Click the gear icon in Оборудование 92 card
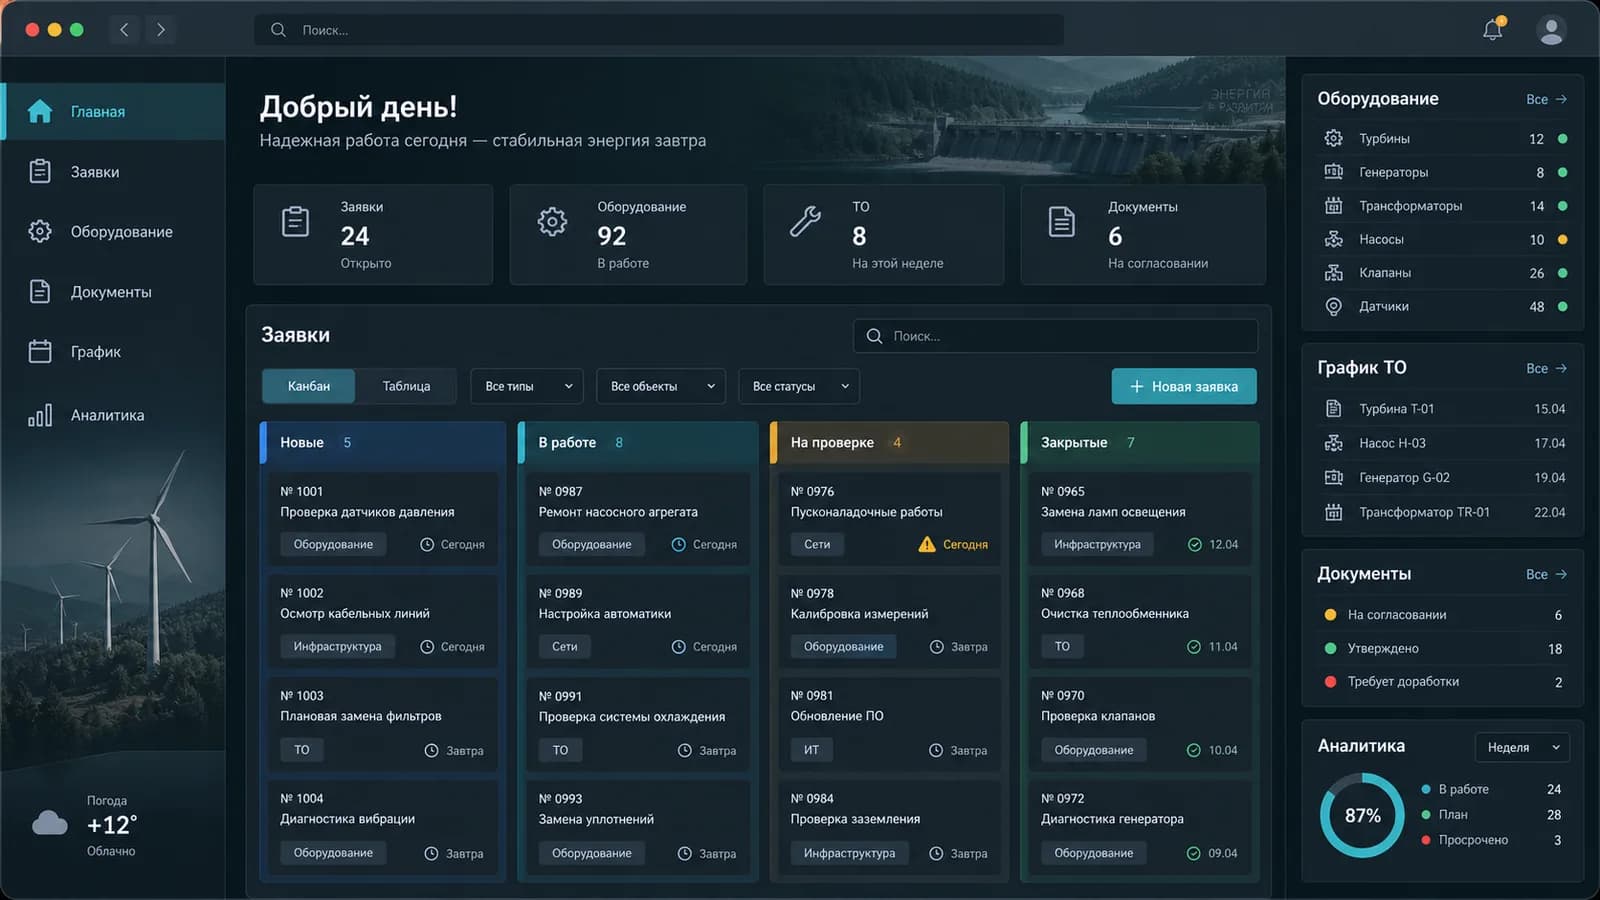Screen dimensions: 1600x900 click(552, 221)
